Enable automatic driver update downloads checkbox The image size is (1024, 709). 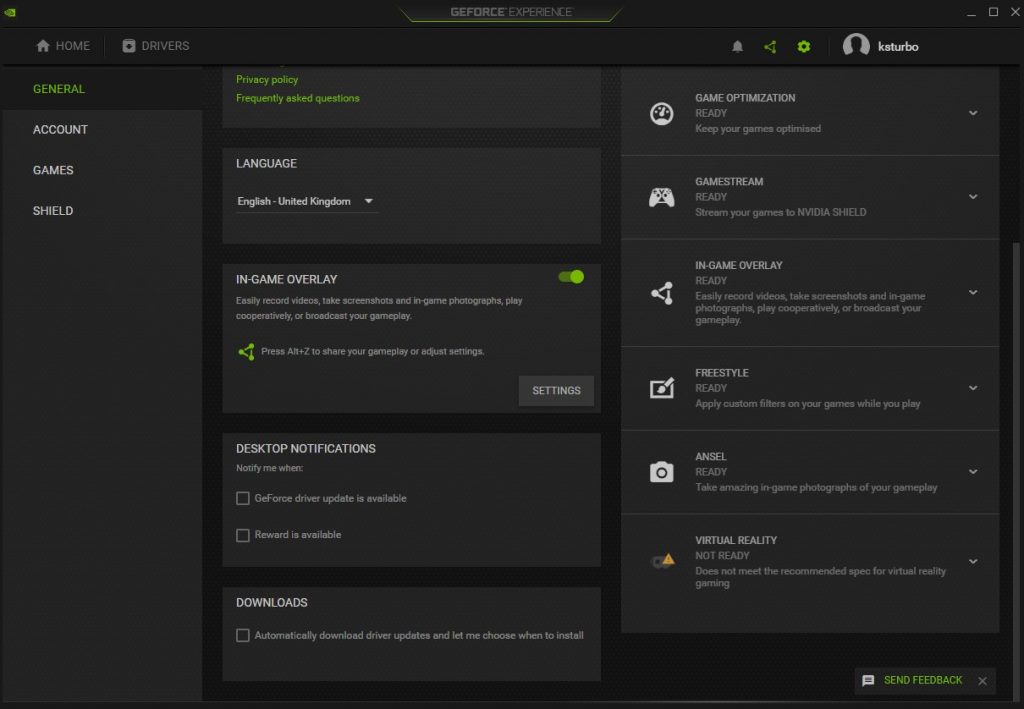[x=243, y=635]
